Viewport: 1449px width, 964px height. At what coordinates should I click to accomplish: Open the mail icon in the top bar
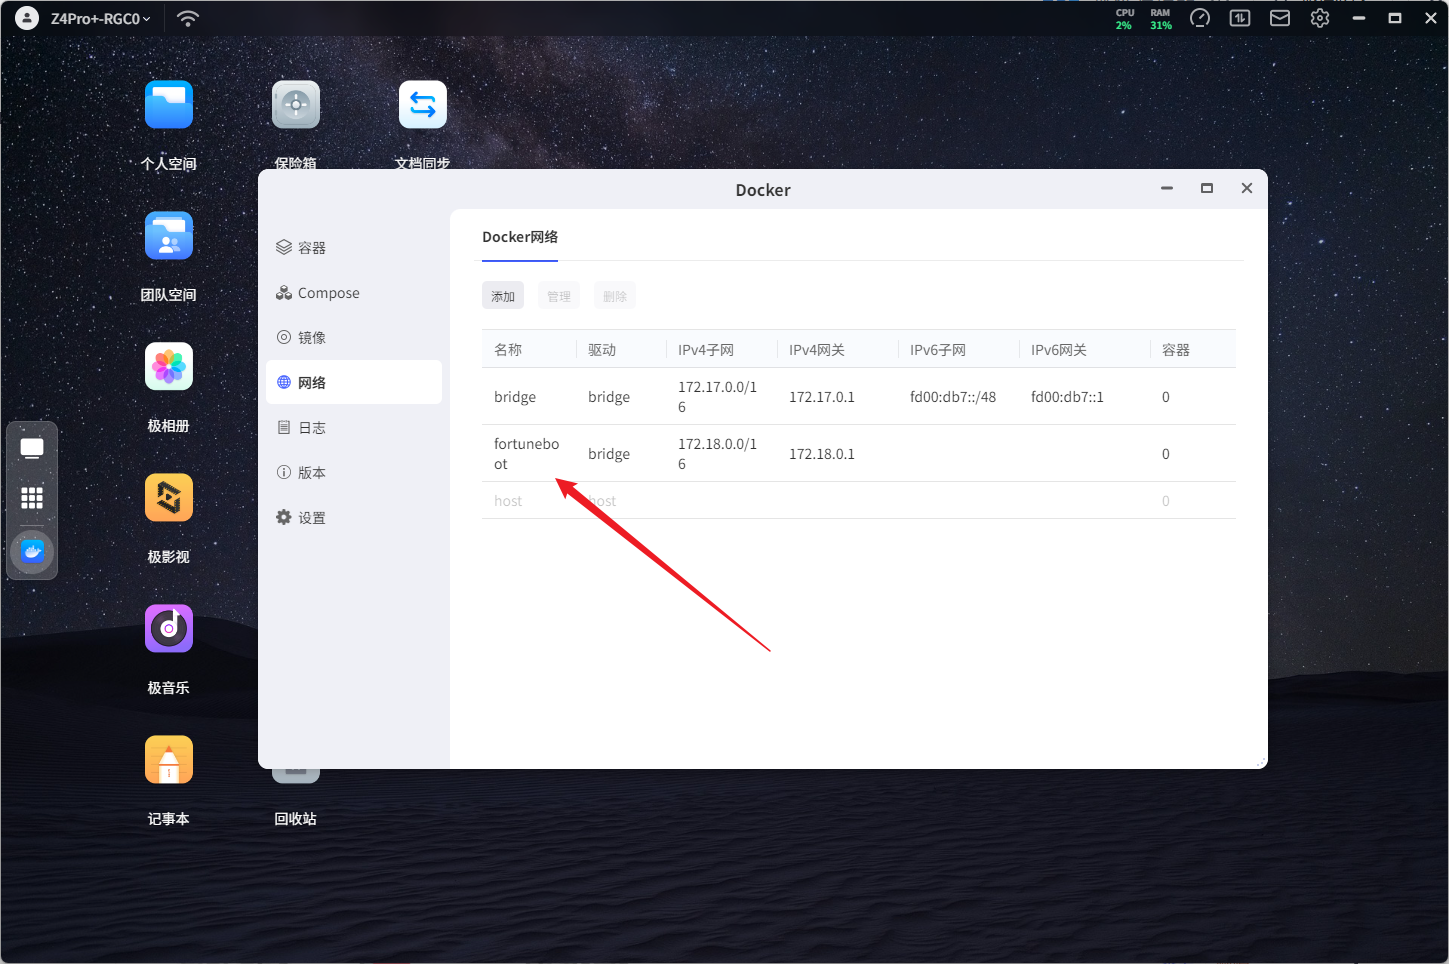tap(1279, 18)
